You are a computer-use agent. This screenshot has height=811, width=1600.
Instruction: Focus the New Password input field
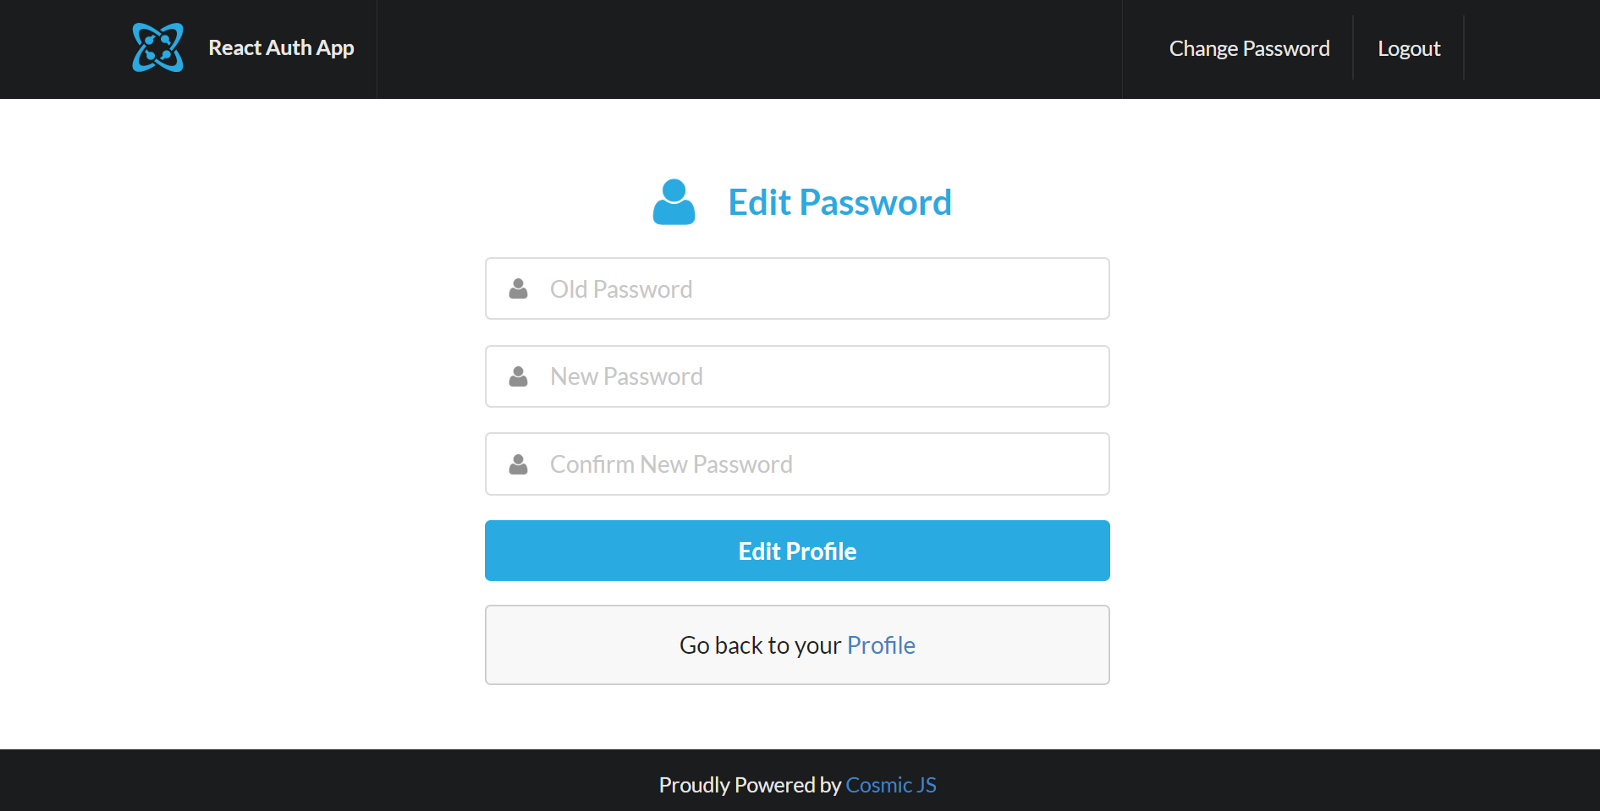(x=820, y=377)
